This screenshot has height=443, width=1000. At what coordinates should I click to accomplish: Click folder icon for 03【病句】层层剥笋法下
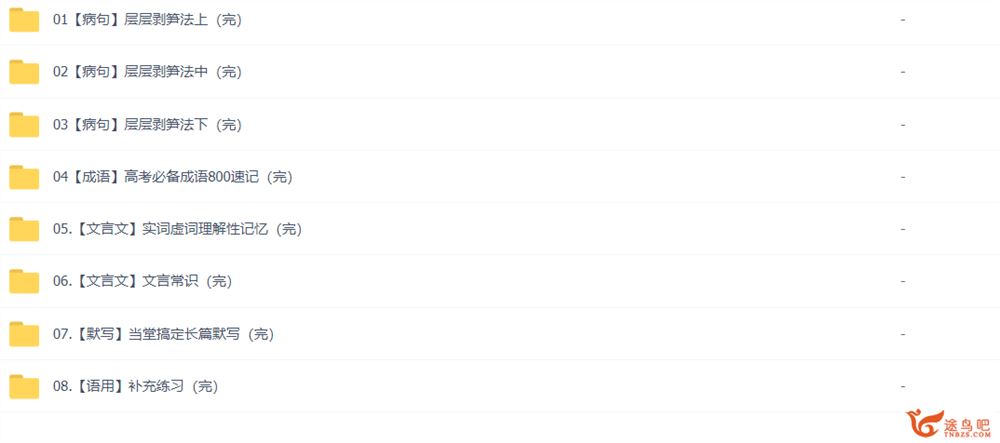click(x=24, y=125)
